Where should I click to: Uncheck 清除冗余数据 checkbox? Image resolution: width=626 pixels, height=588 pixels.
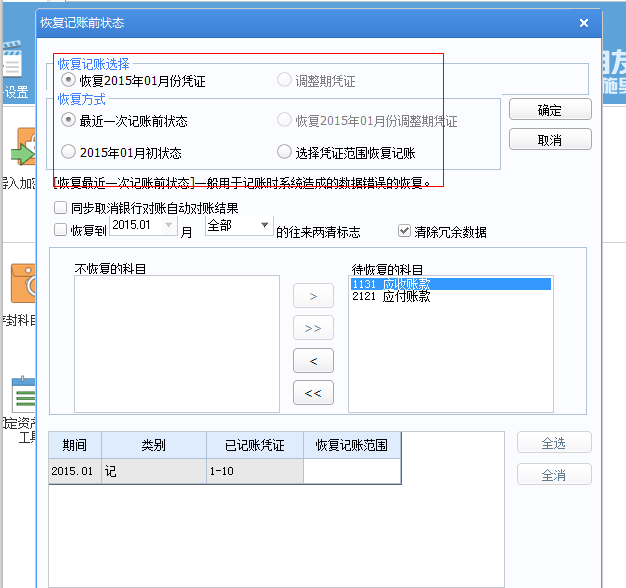[x=404, y=231]
